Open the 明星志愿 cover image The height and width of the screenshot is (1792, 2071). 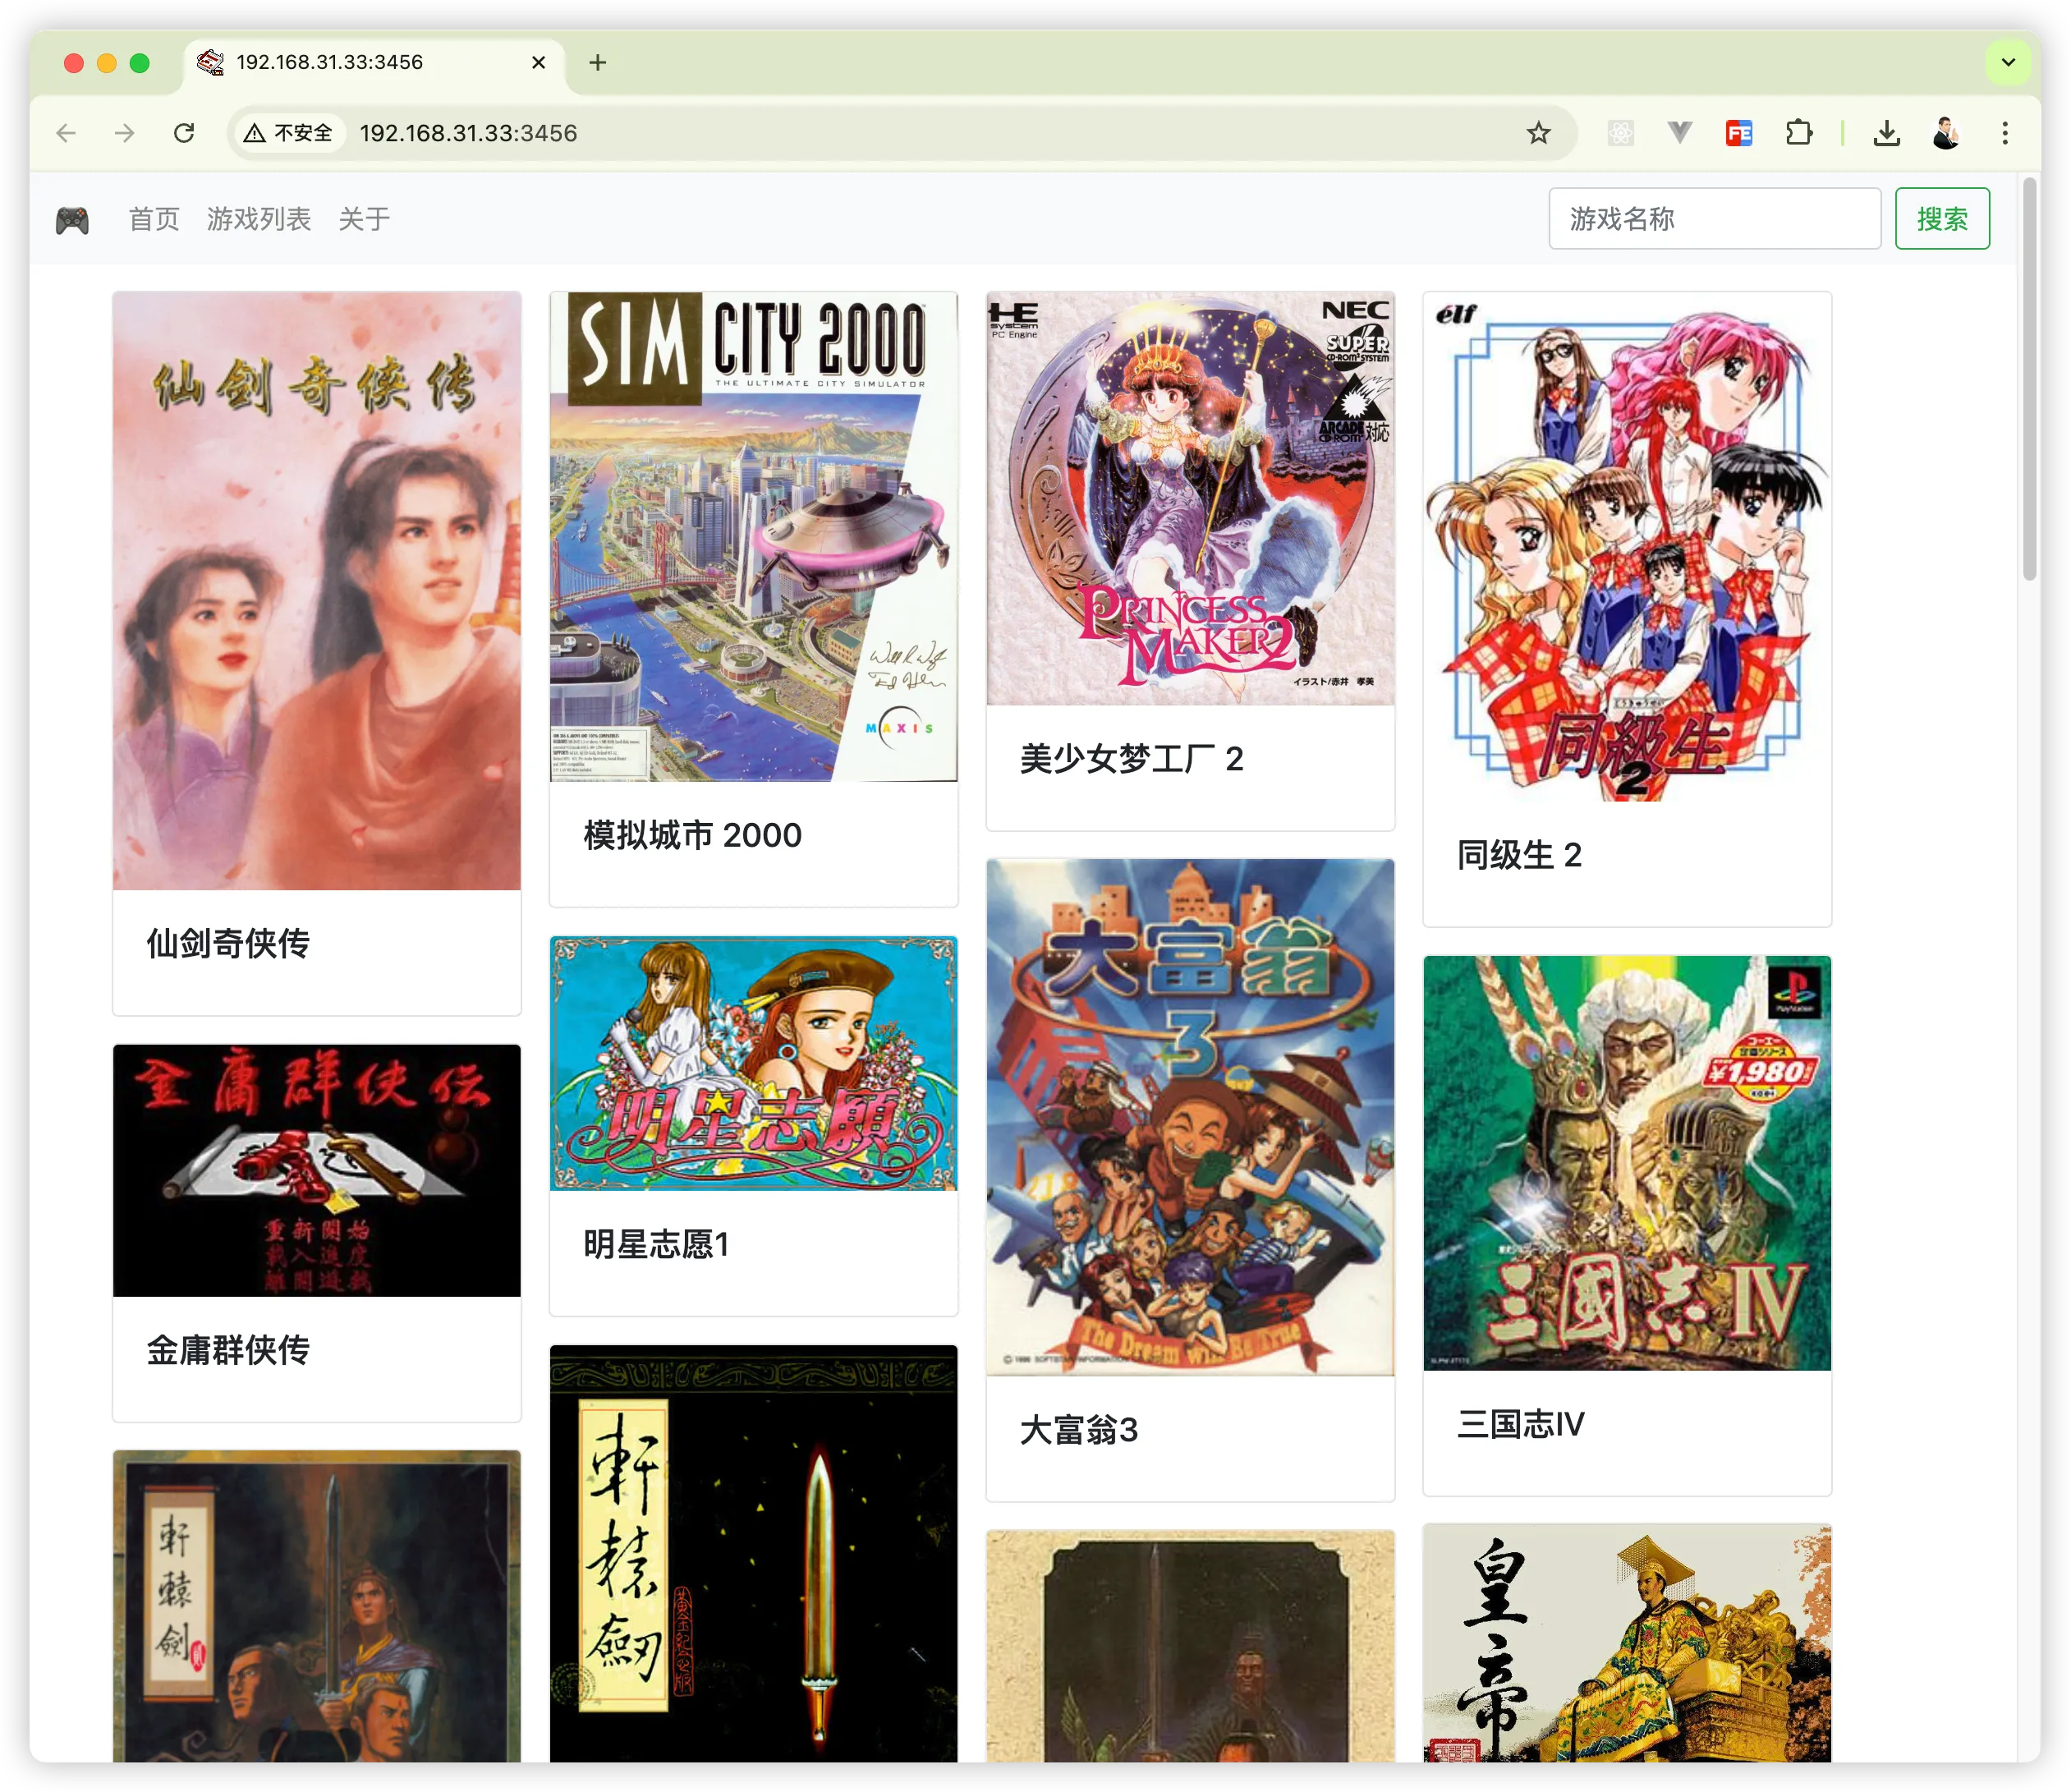pyautogui.click(x=753, y=1064)
